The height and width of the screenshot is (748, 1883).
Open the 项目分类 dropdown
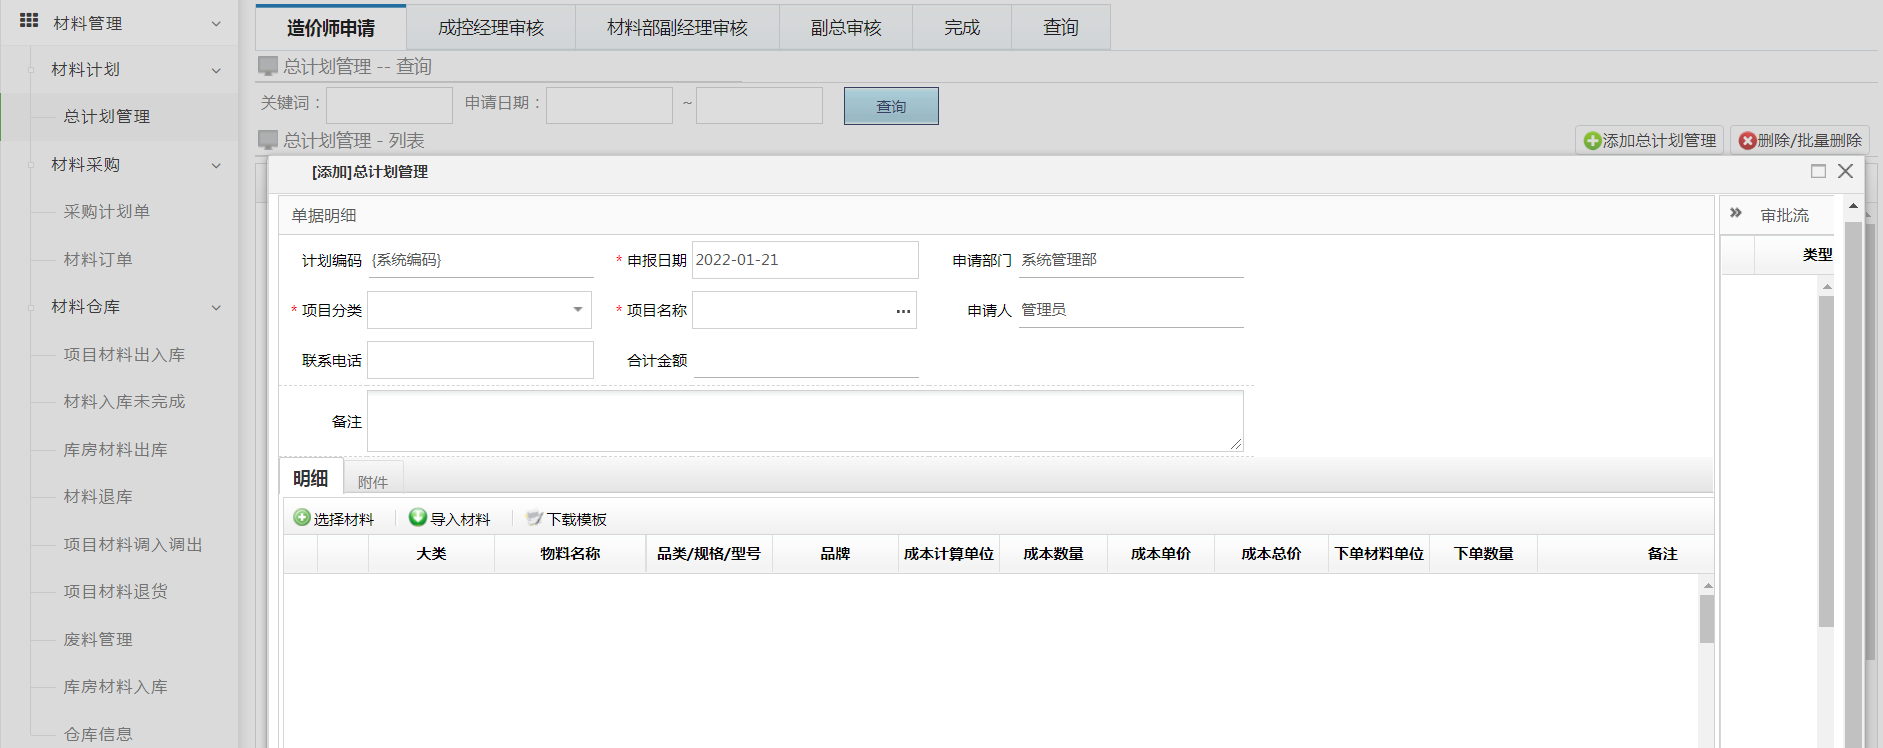[577, 310]
